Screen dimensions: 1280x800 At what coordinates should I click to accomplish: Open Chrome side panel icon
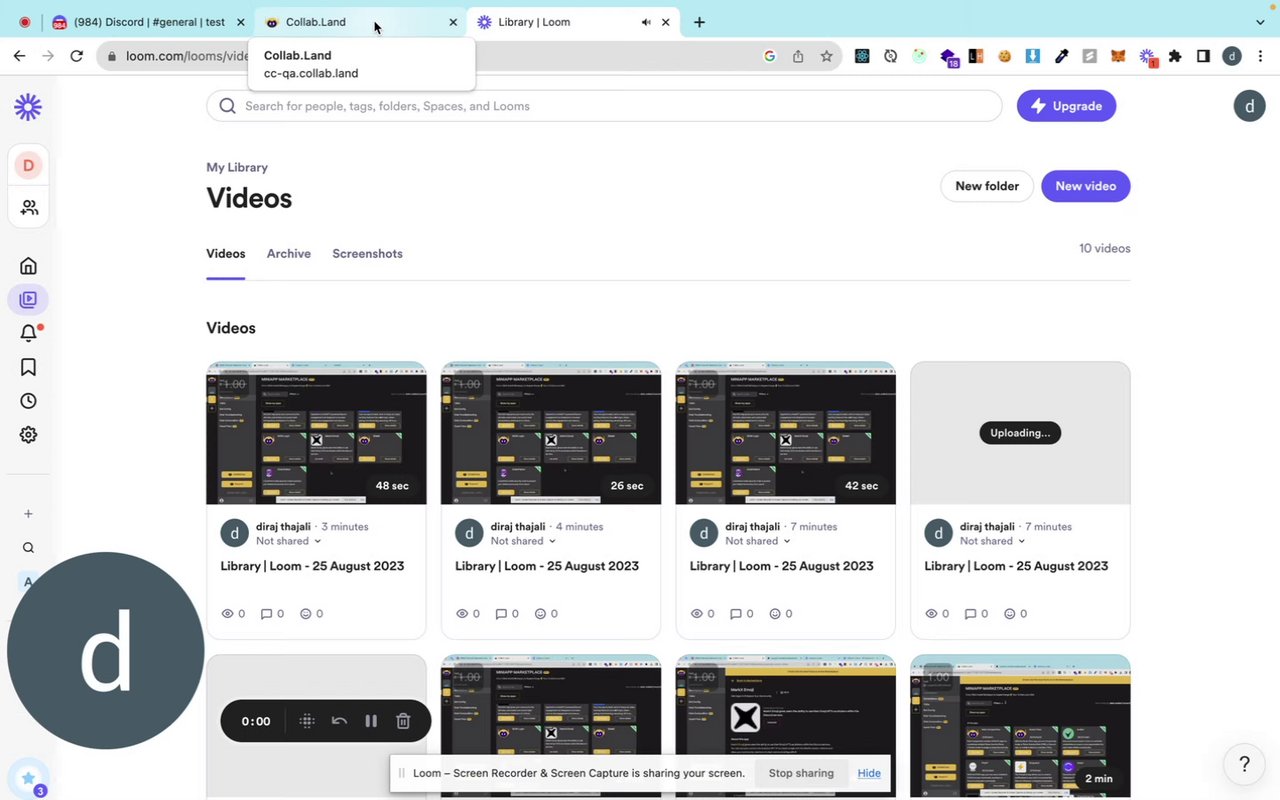(1203, 57)
